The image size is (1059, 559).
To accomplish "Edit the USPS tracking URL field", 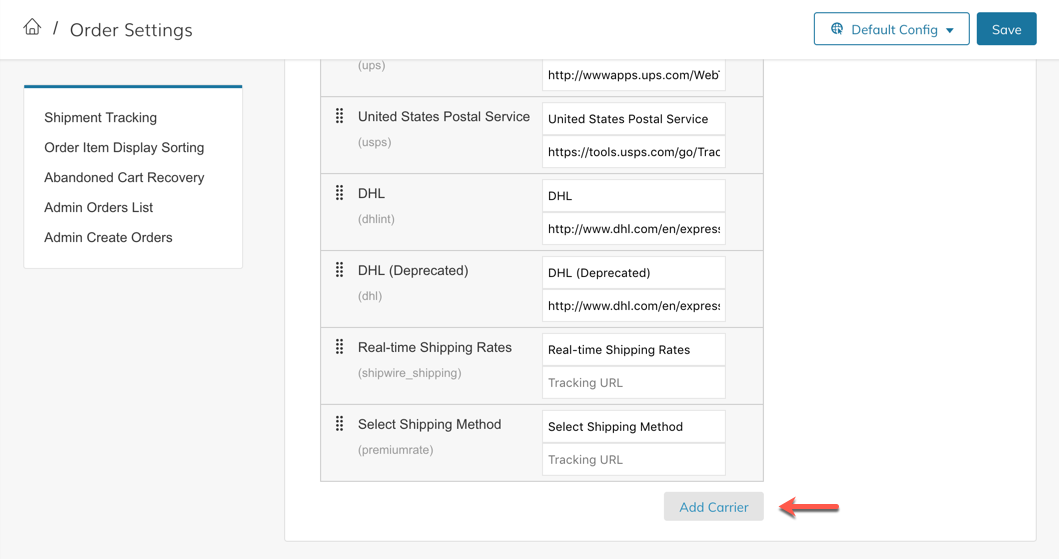I will coord(633,152).
